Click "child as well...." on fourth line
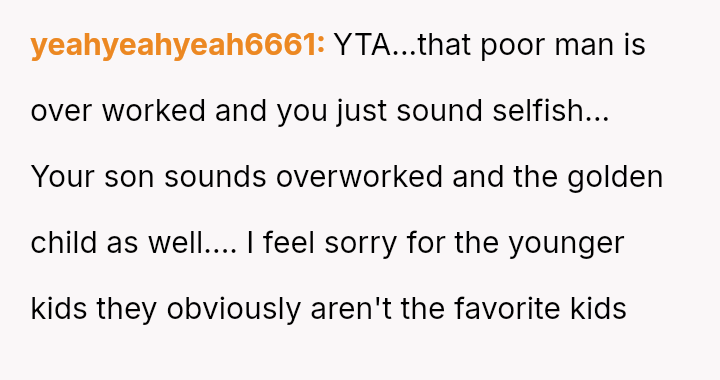Viewport: 720px width, 380px height. click(x=134, y=242)
